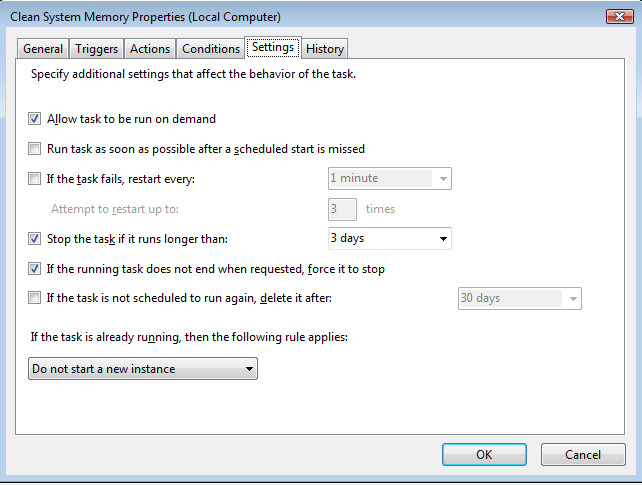Screen dimensions: 642x485
Task: Switch to the General tab
Action: (x=43, y=49)
